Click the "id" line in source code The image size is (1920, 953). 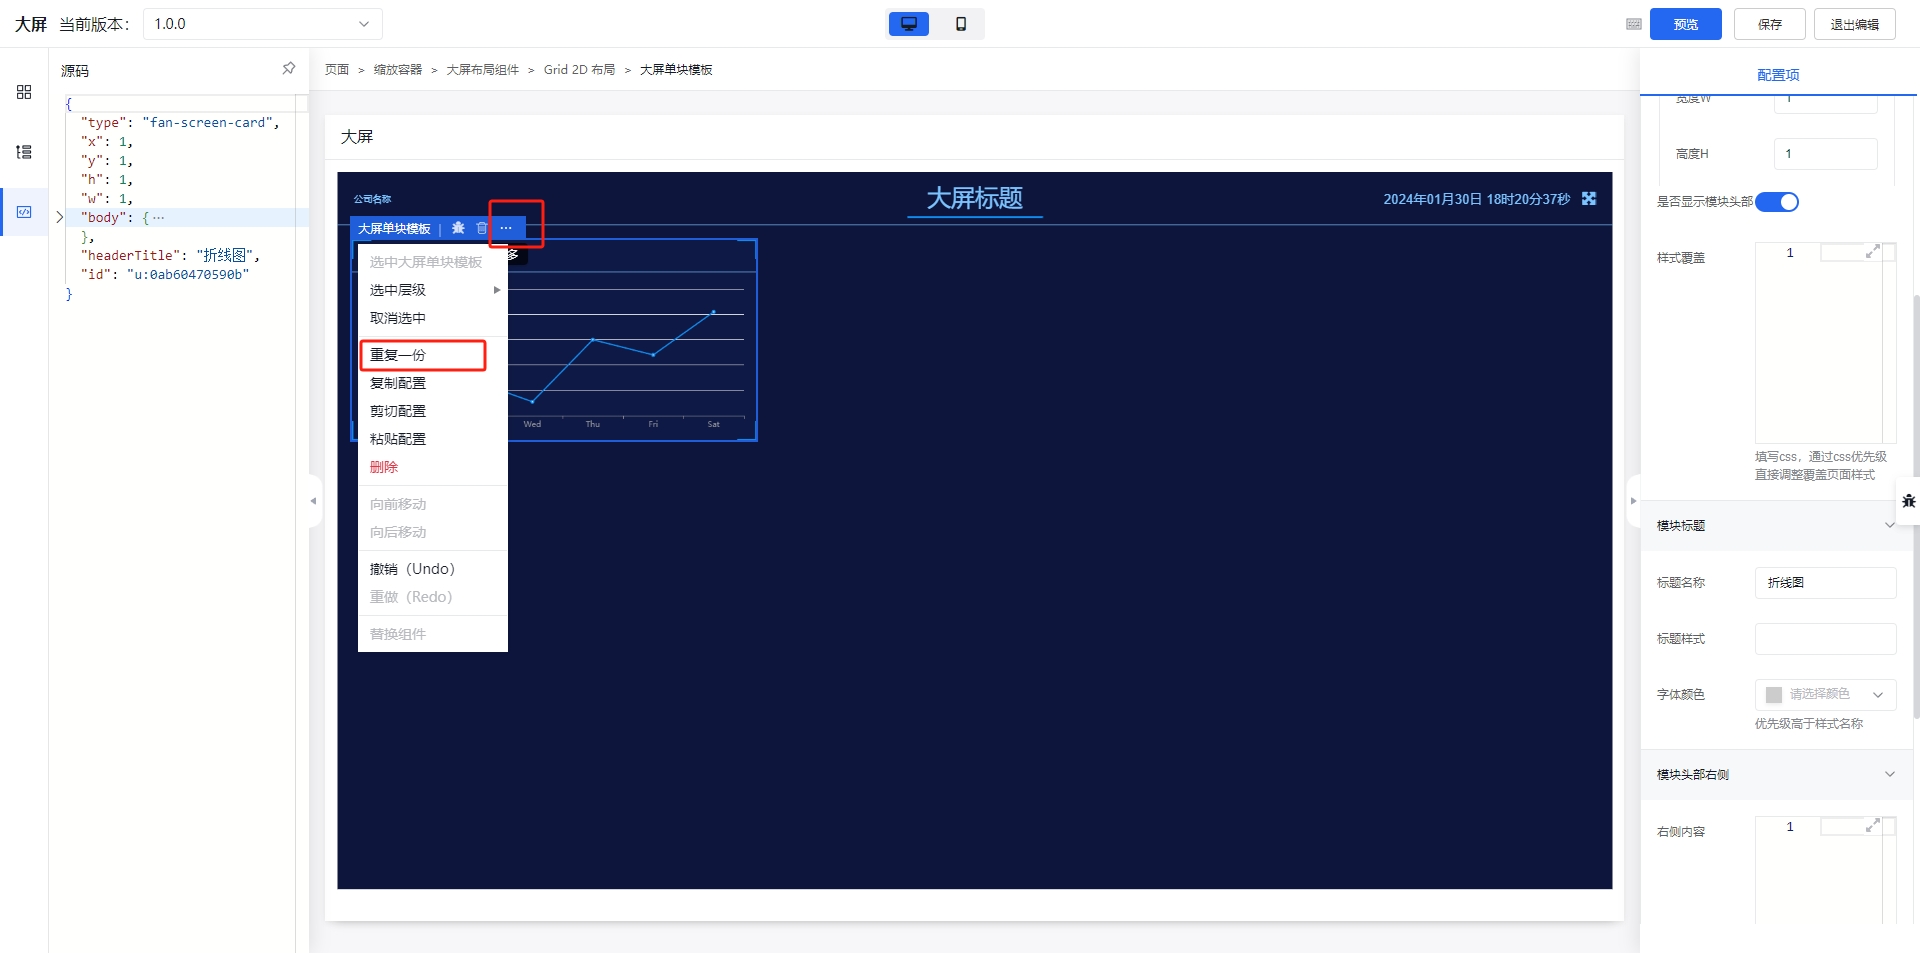coord(165,274)
